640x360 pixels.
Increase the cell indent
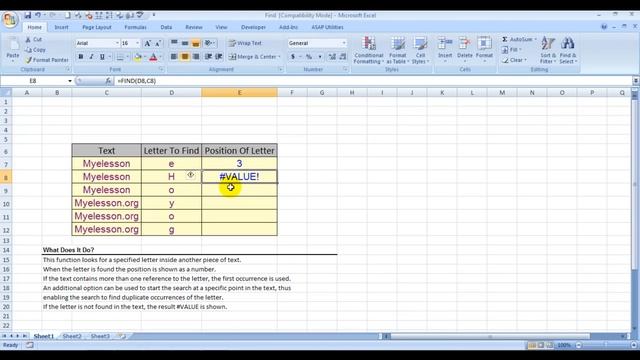219,57
